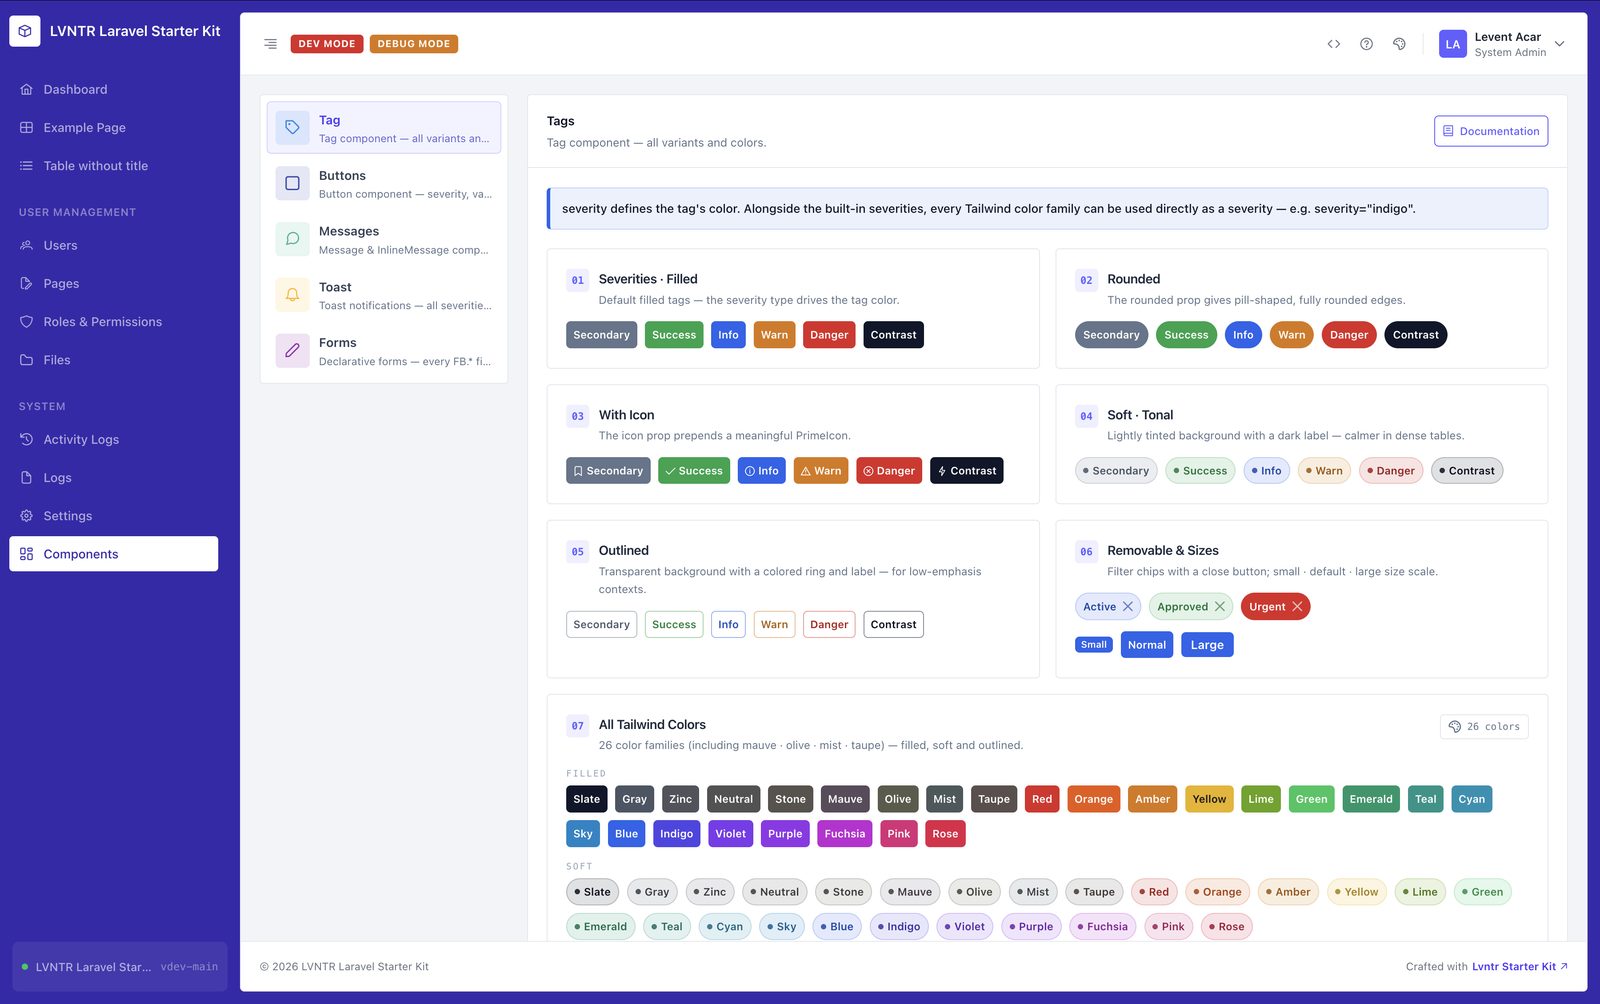Click the filled Yellow color tag
The height and width of the screenshot is (1004, 1600).
pos(1209,799)
